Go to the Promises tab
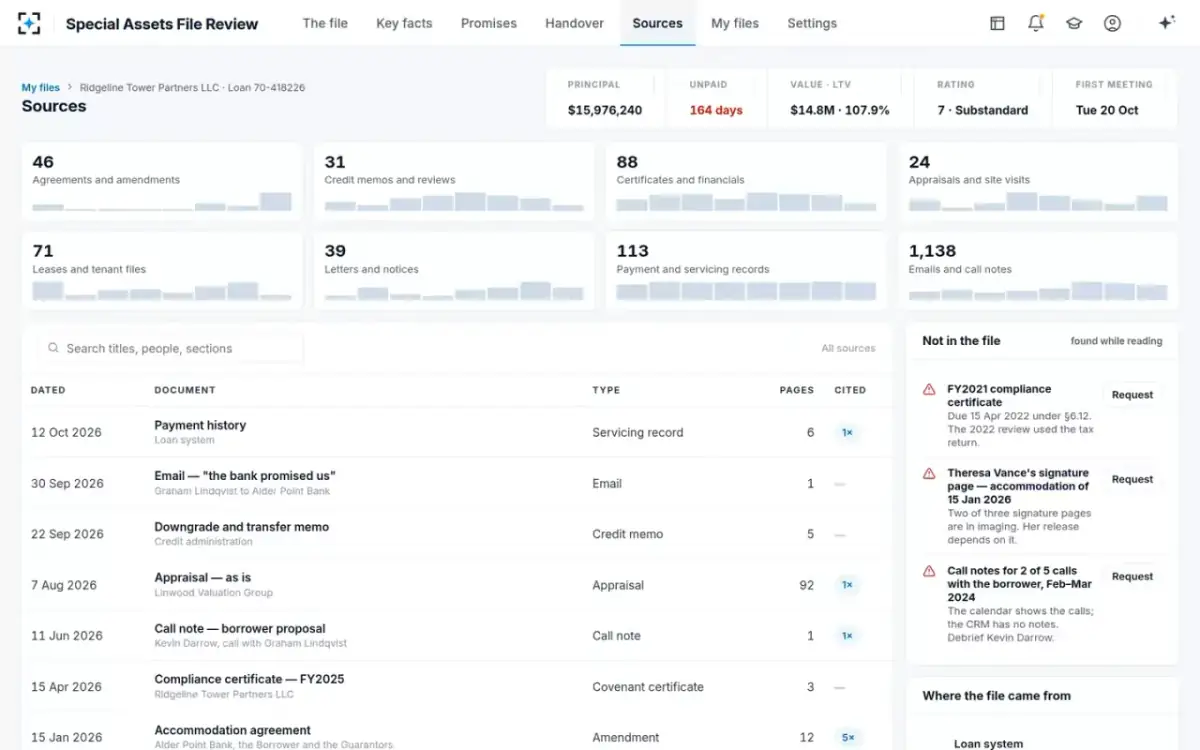Viewport: 1200px width, 750px height. 489,23
